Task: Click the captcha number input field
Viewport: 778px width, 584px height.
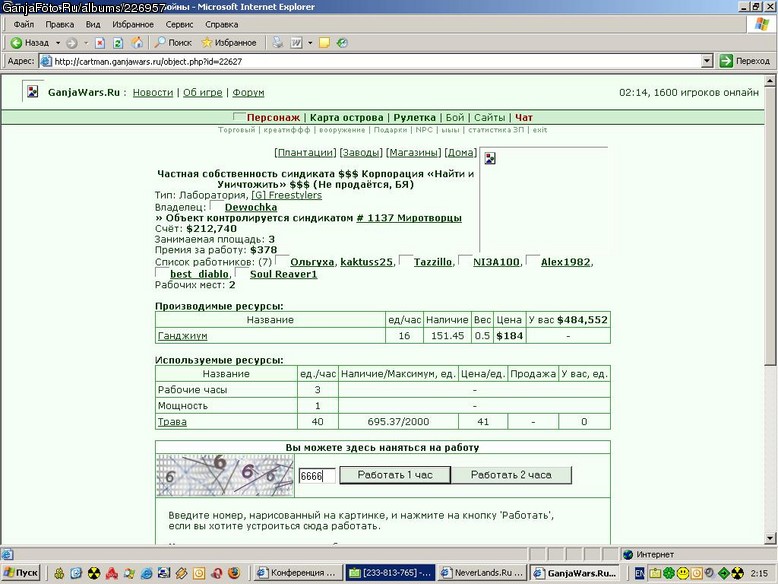Action: [317, 476]
